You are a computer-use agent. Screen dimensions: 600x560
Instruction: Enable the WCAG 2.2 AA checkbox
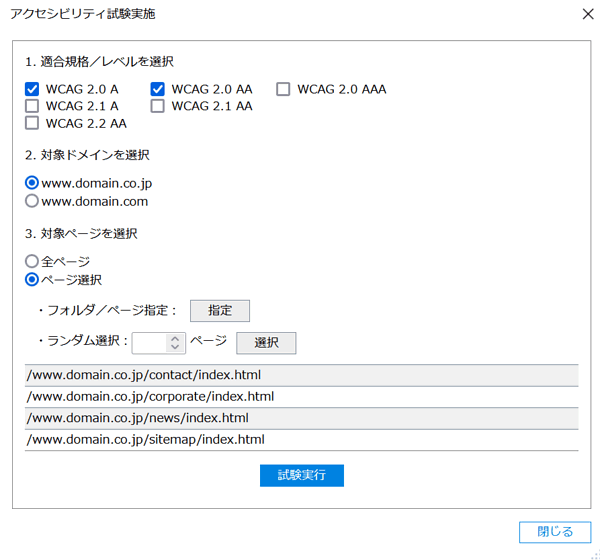(32, 123)
